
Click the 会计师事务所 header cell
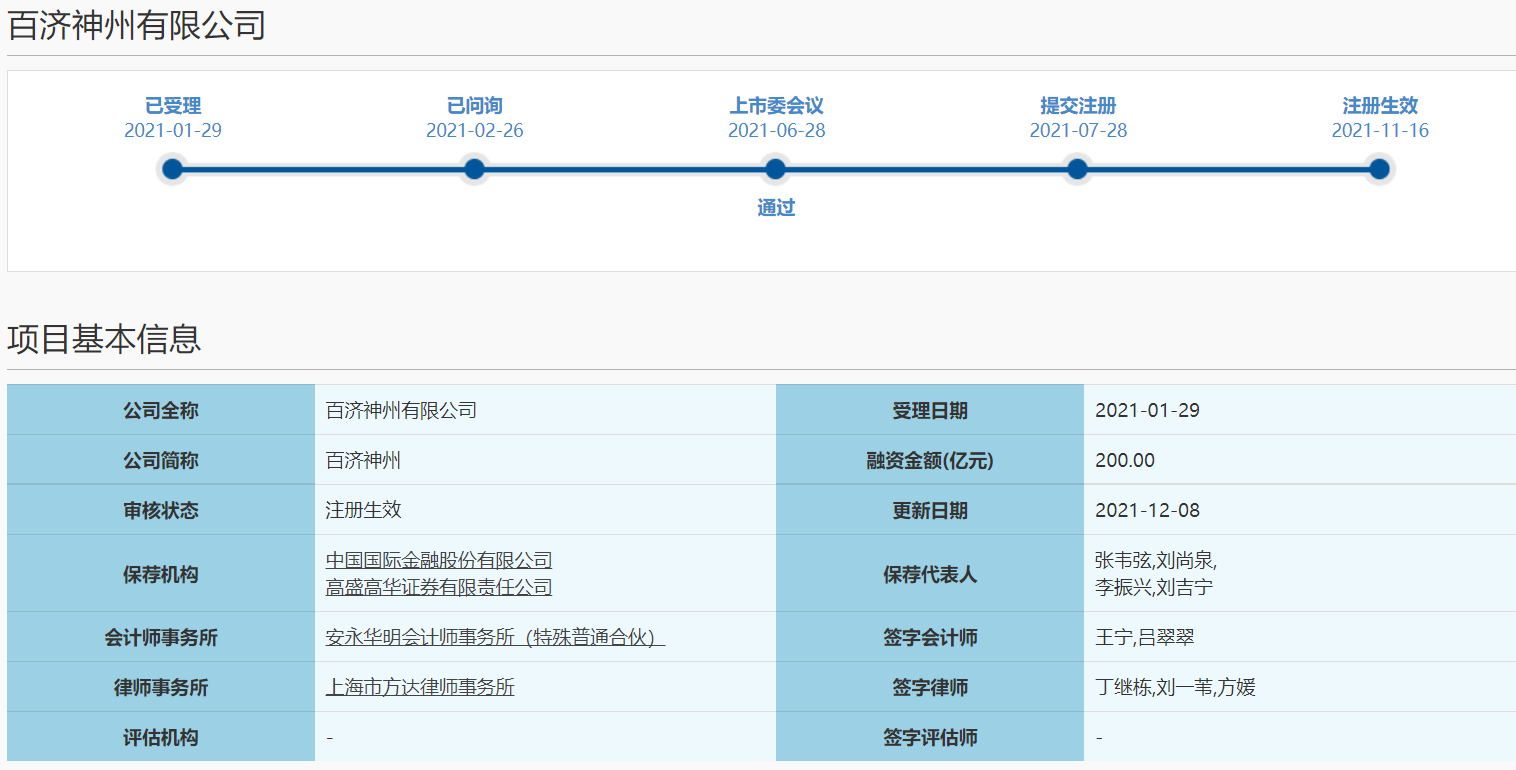161,637
